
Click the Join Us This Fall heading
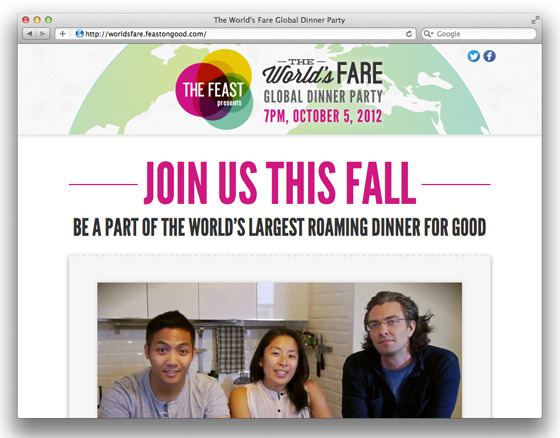(280, 183)
